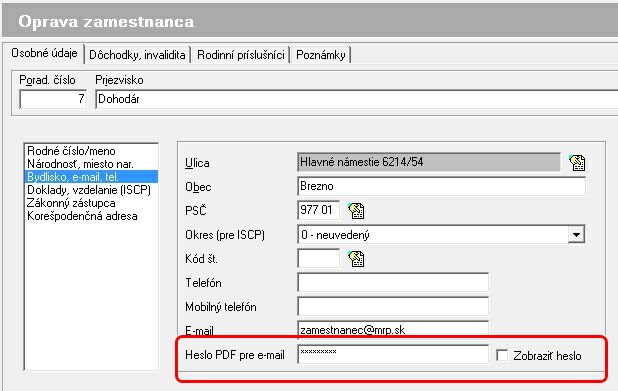Select Bydlisko, e-mail, tel. list item
The height and width of the screenshot is (391, 618).
point(91,177)
